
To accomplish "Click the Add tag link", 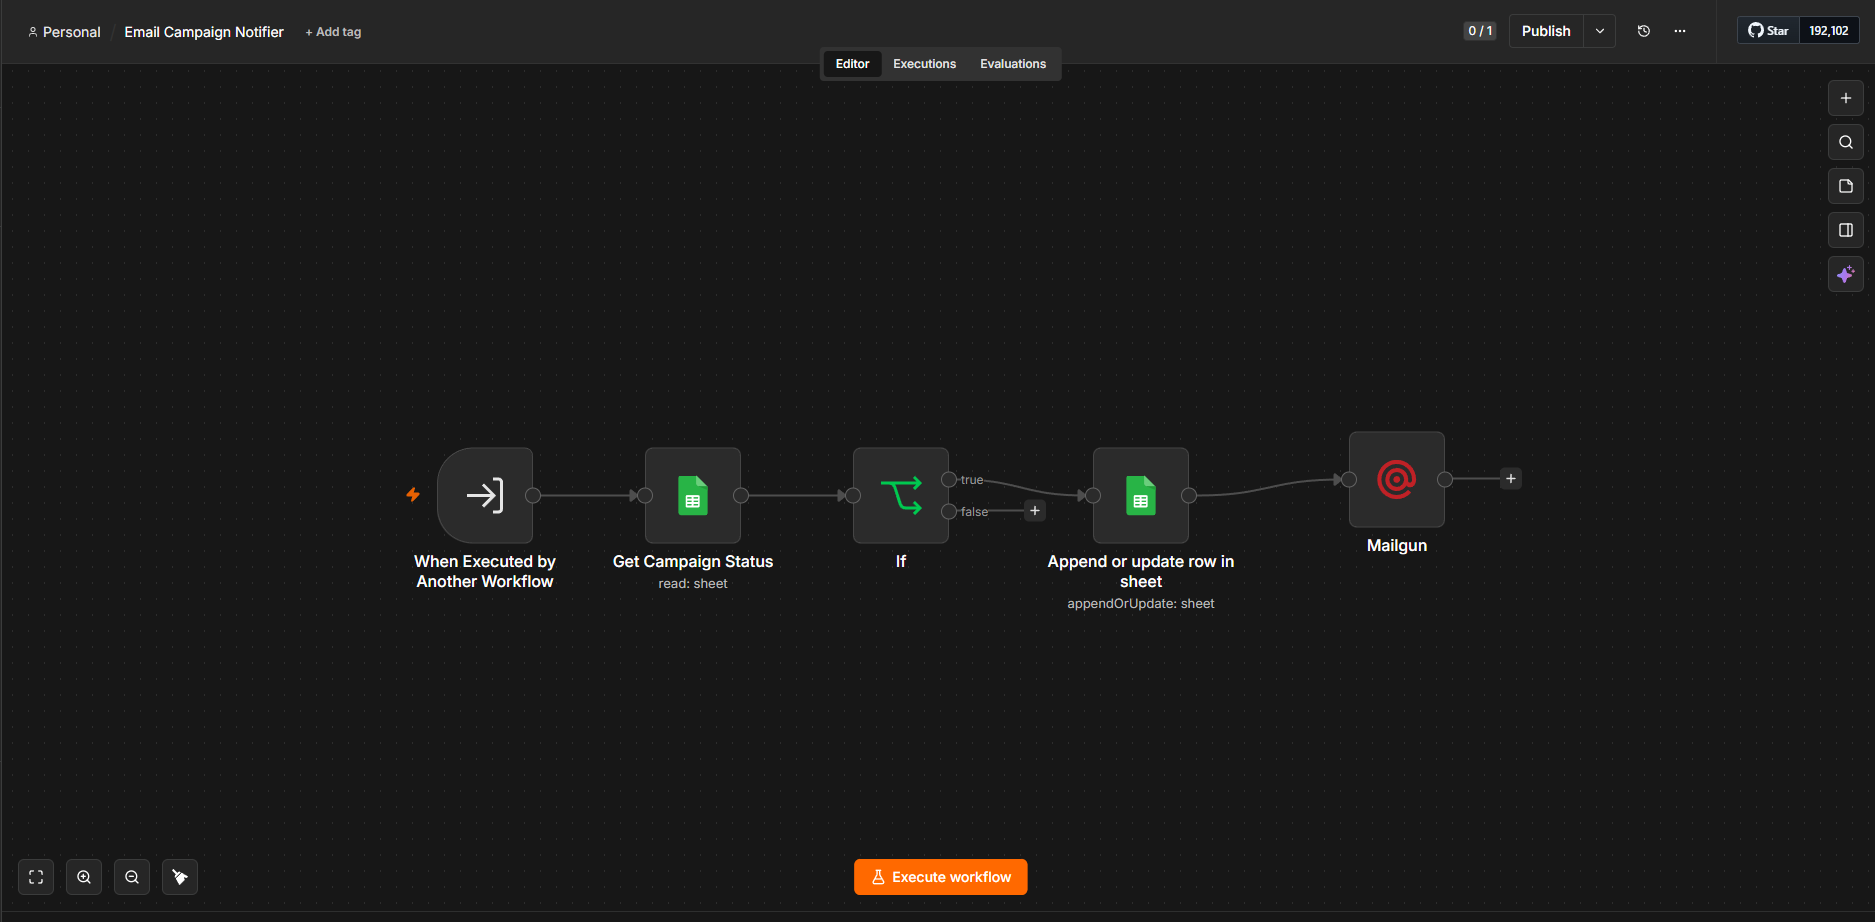I will tap(333, 32).
